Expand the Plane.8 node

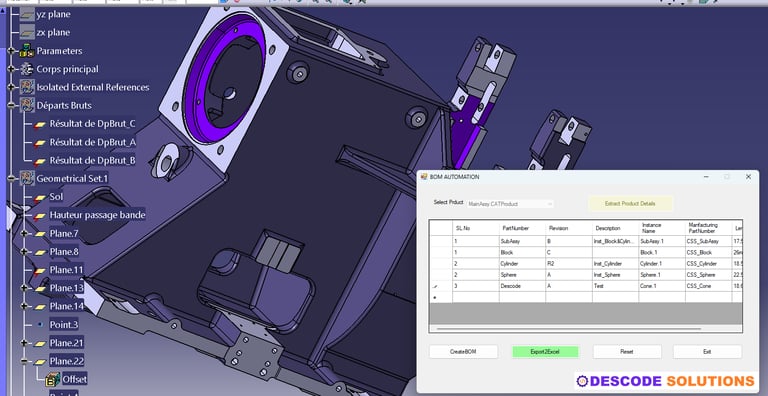(x=24, y=252)
